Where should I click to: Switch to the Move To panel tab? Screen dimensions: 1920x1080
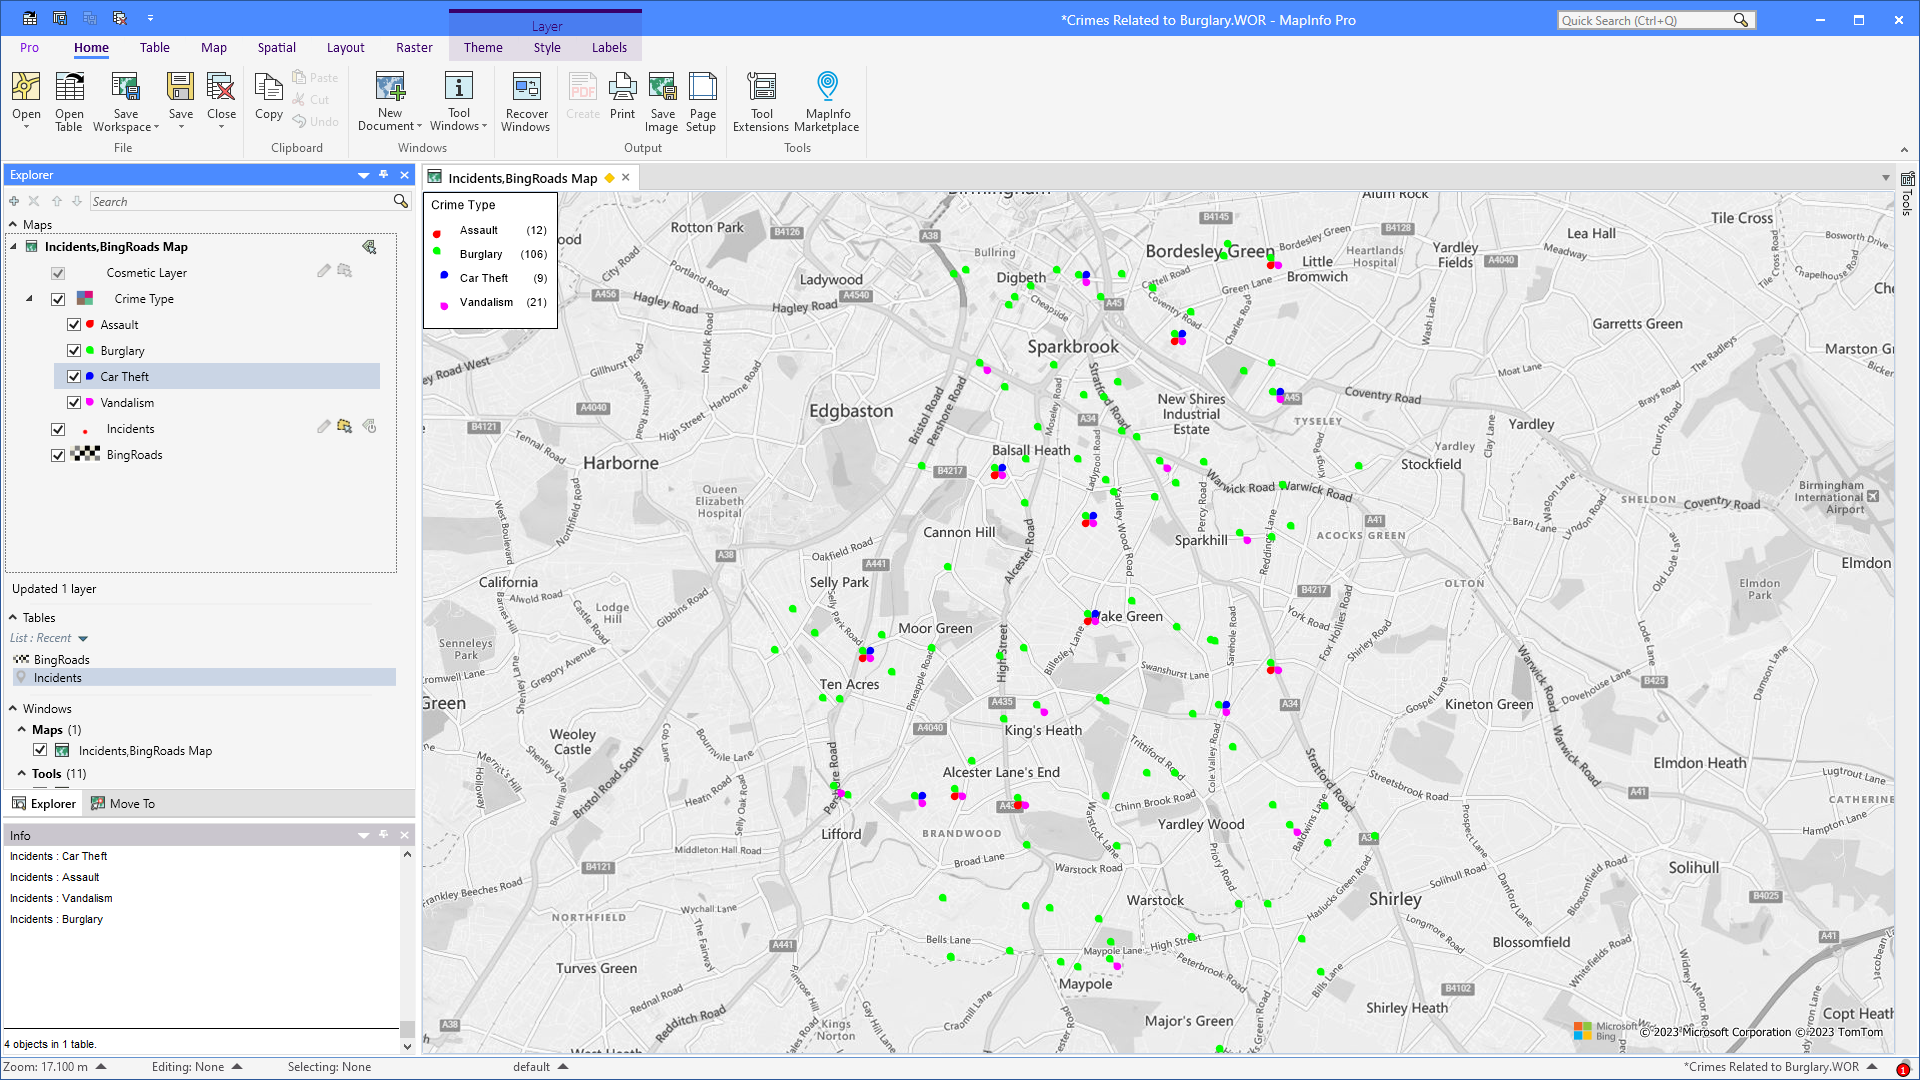pos(123,803)
